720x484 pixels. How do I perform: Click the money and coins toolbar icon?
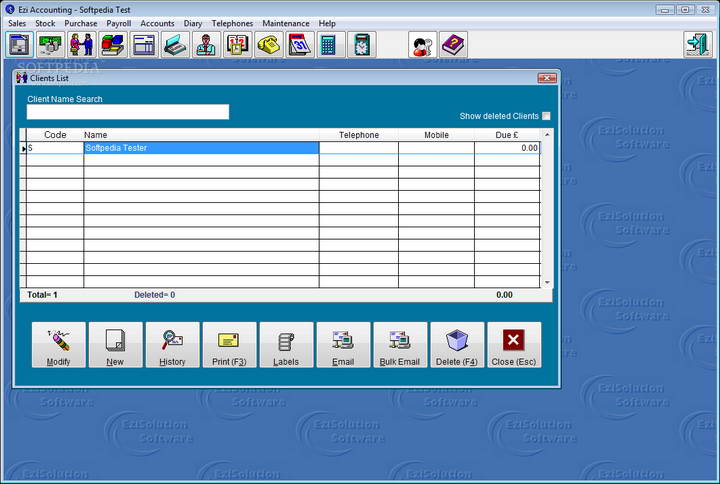click(x=51, y=45)
